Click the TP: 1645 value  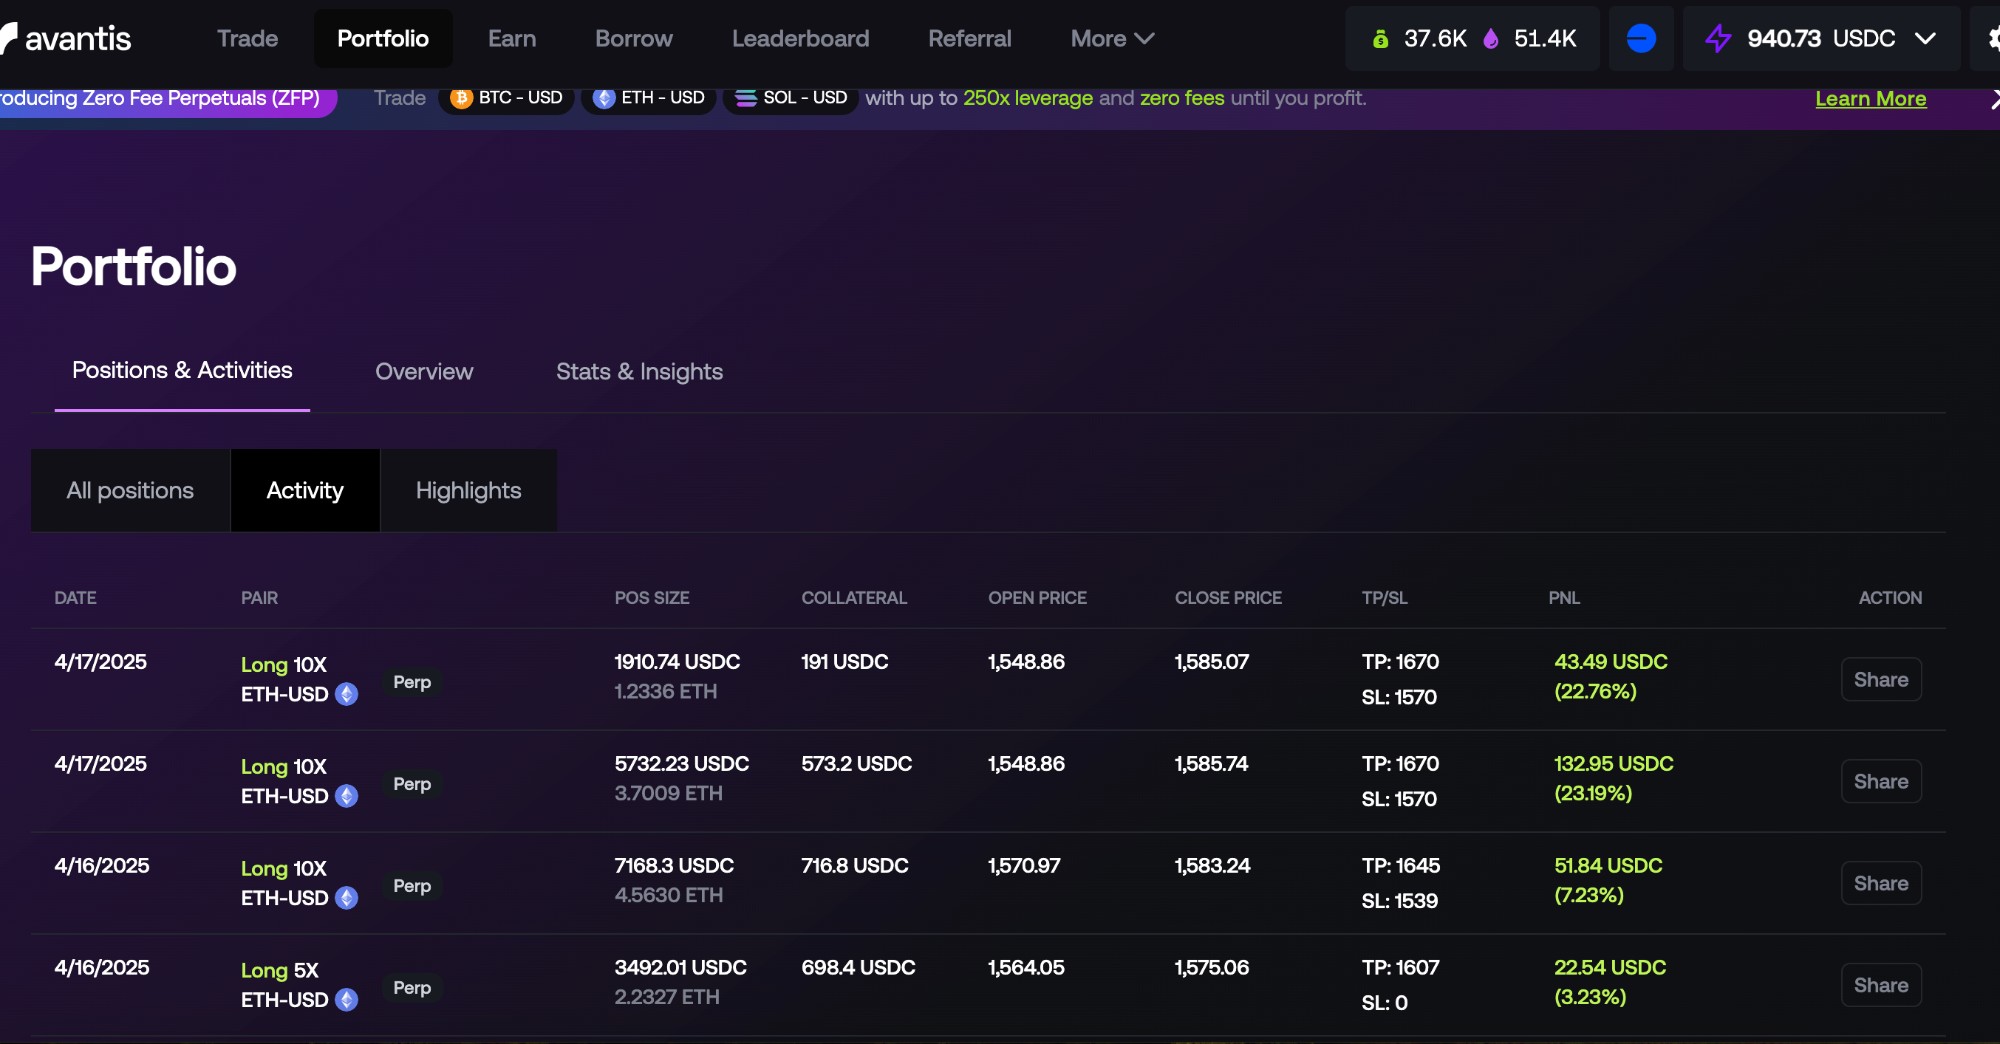coord(1401,866)
